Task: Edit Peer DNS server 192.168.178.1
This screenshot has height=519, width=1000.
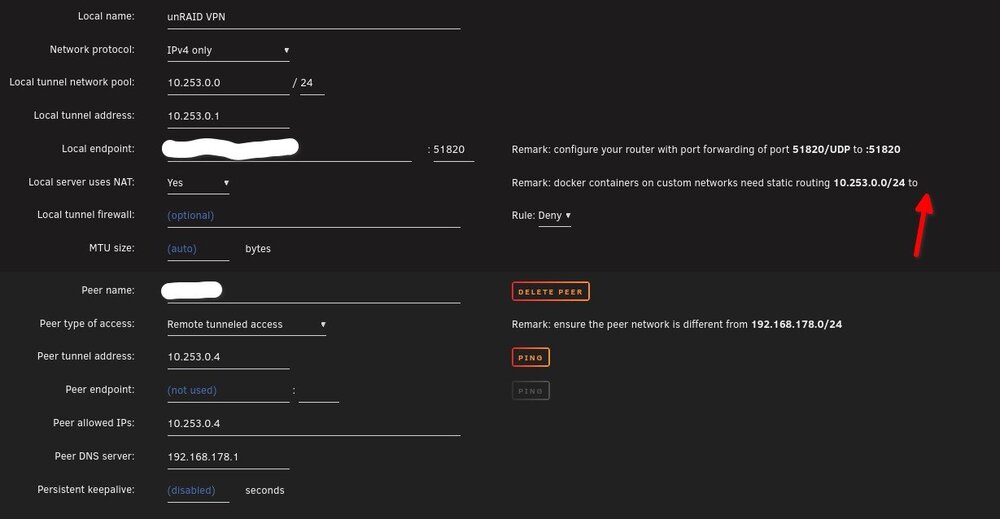Action: (x=228, y=457)
